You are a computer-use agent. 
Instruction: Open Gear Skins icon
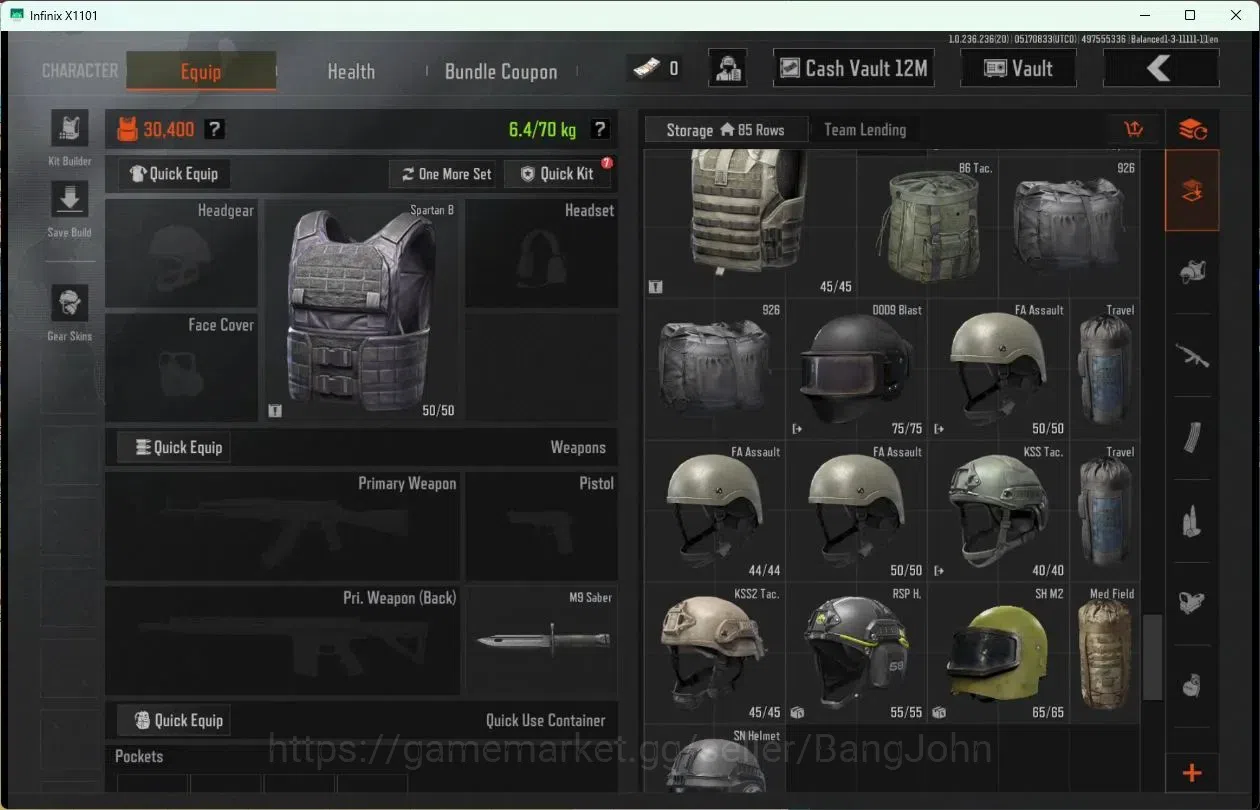(x=69, y=303)
